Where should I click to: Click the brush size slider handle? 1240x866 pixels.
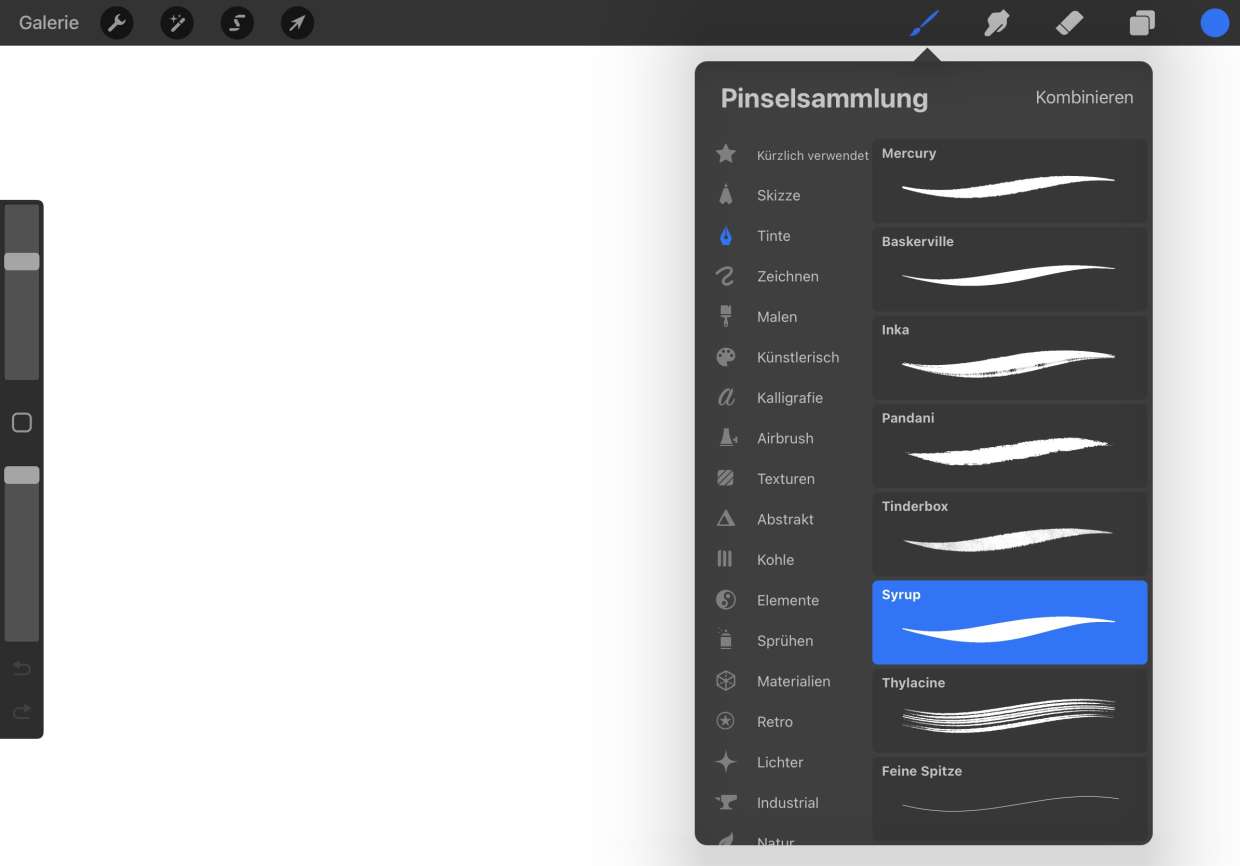tap(22, 262)
